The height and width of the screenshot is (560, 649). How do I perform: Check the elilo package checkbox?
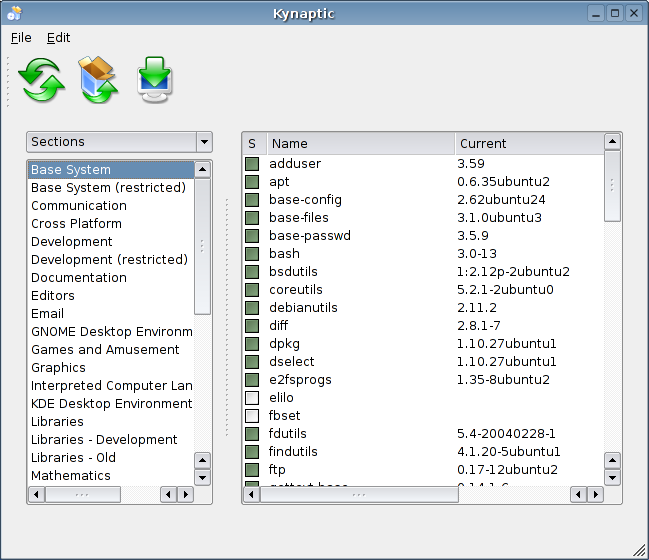pyautogui.click(x=252, y=397)
